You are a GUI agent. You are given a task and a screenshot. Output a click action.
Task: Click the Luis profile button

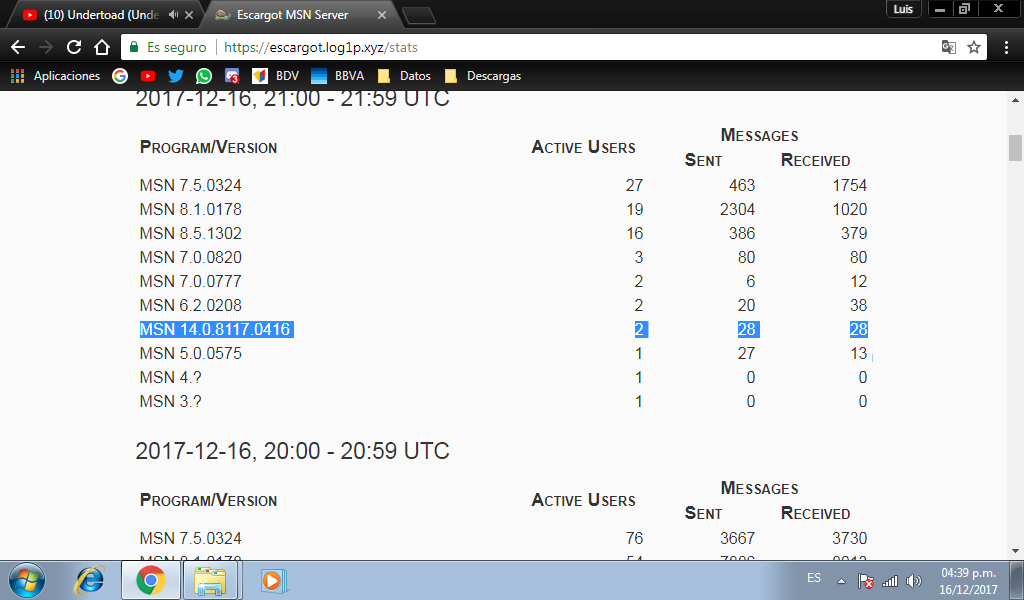point(902,9)
